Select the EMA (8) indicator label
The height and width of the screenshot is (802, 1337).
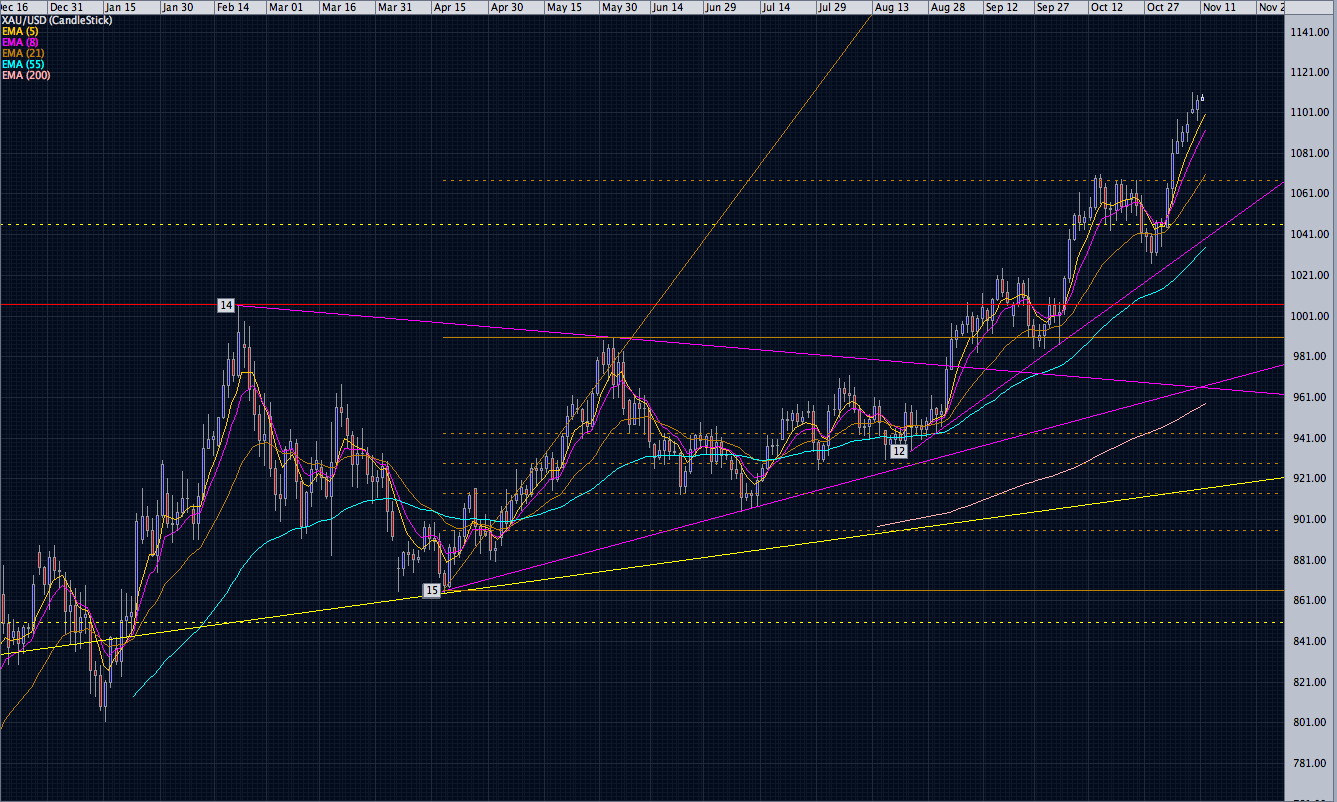22,42
